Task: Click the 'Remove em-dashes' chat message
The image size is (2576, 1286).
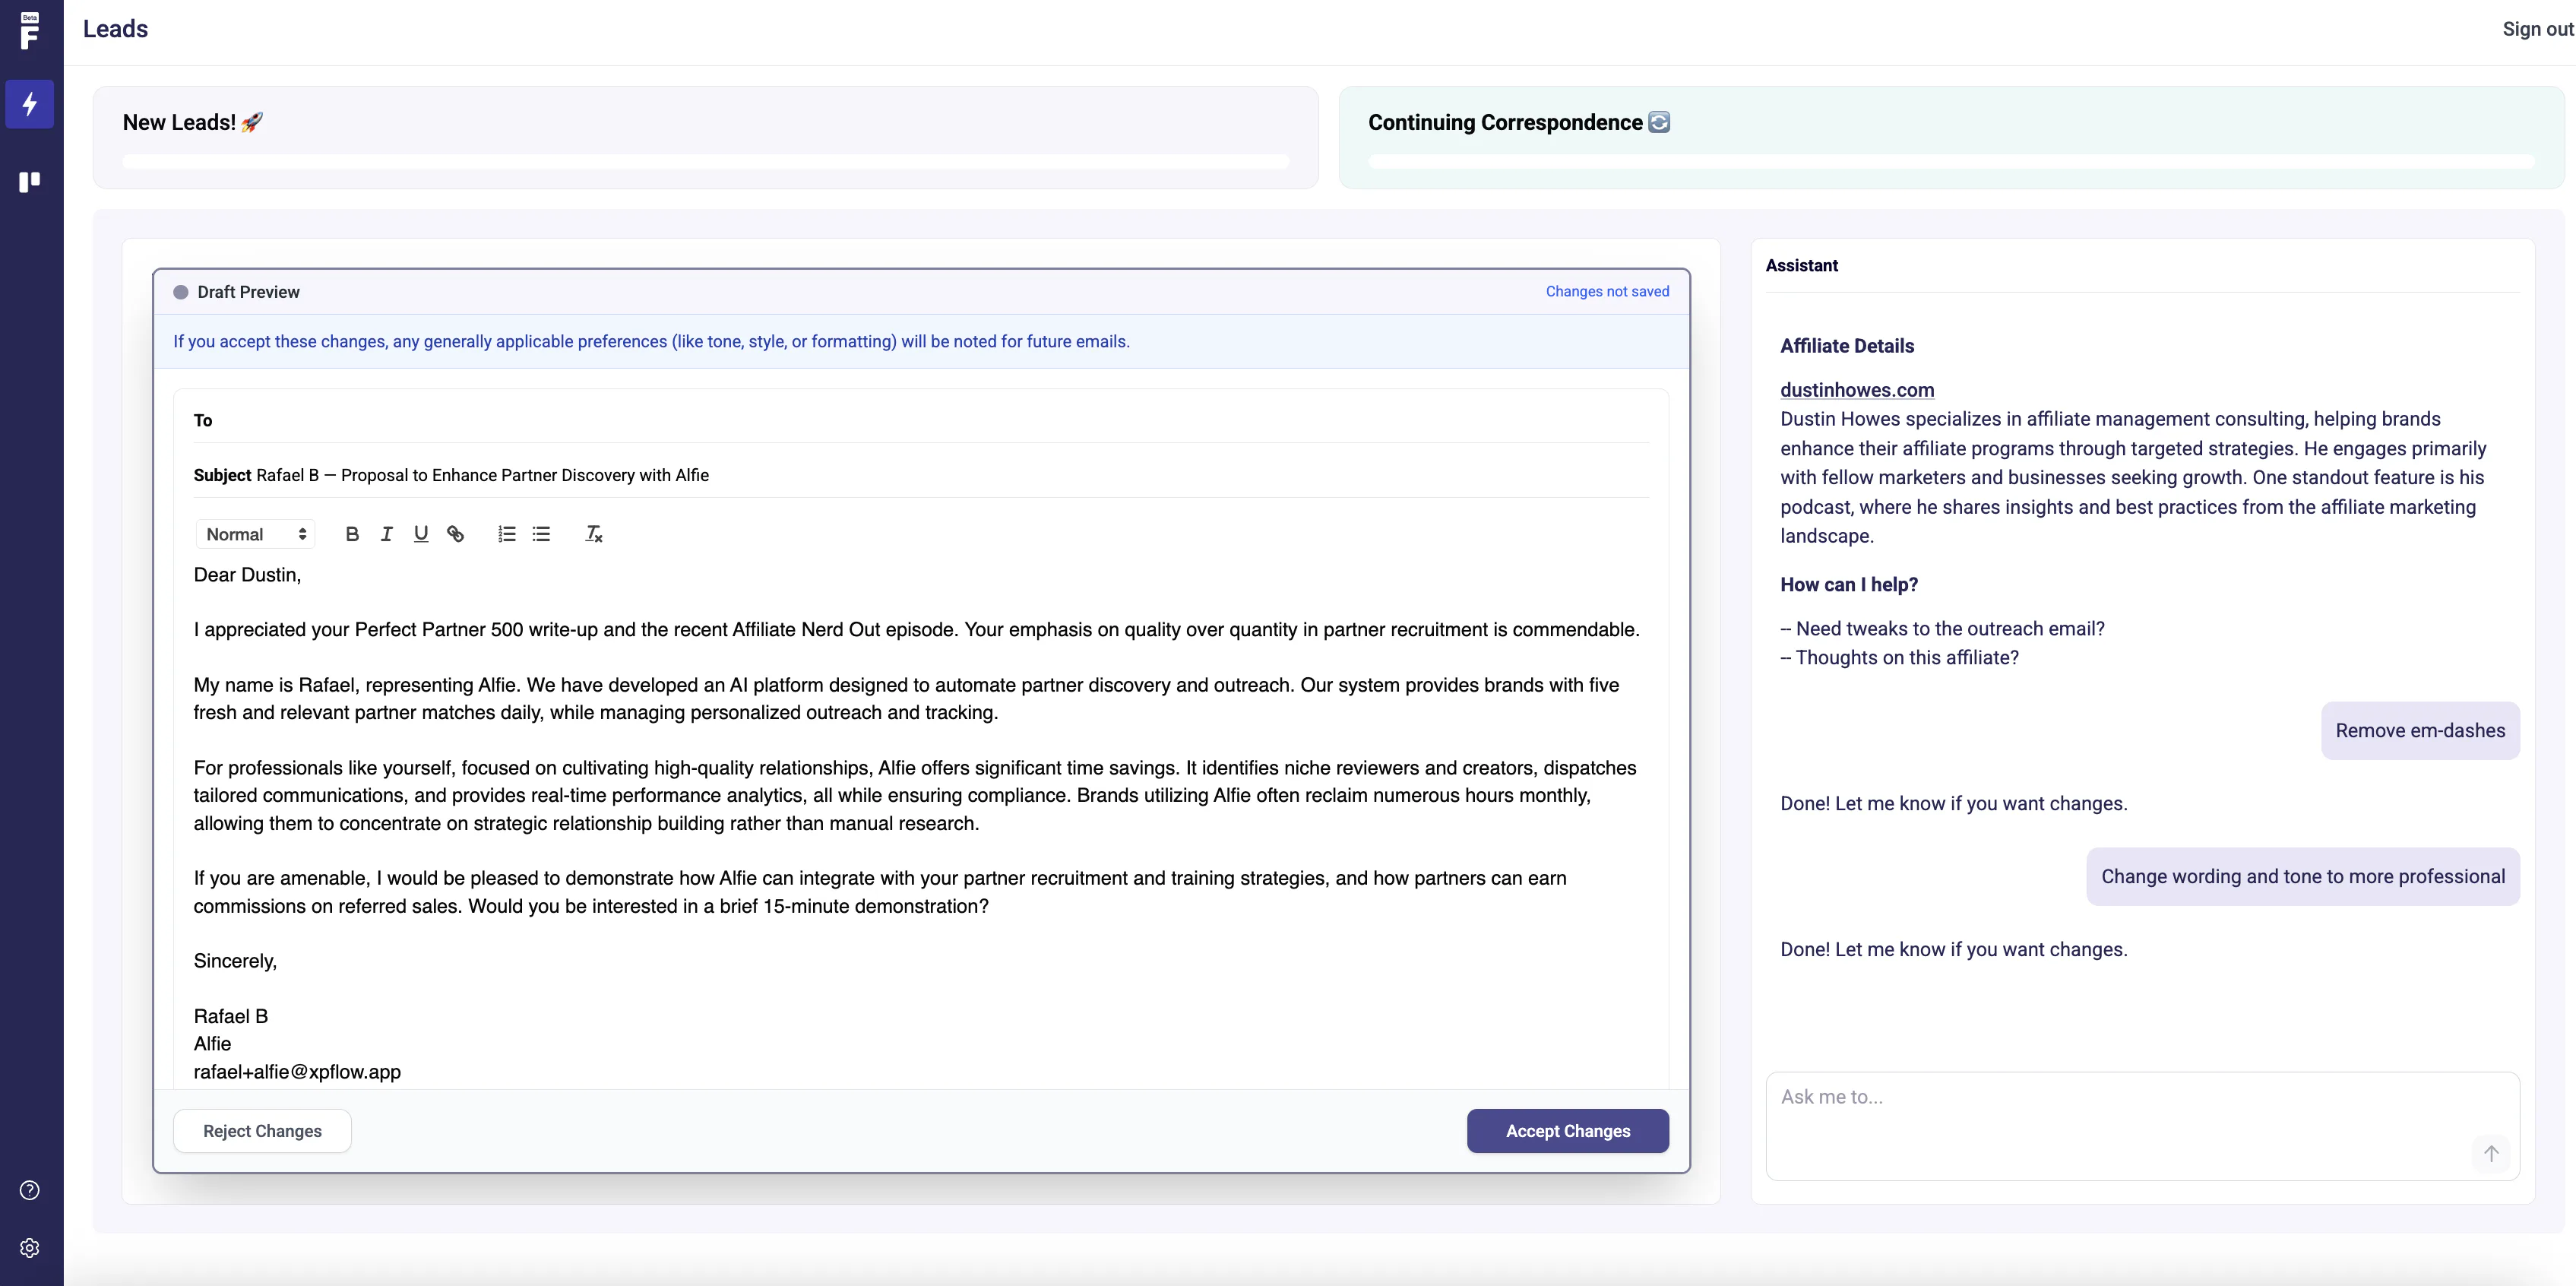Action: [x=2420, y=731]
